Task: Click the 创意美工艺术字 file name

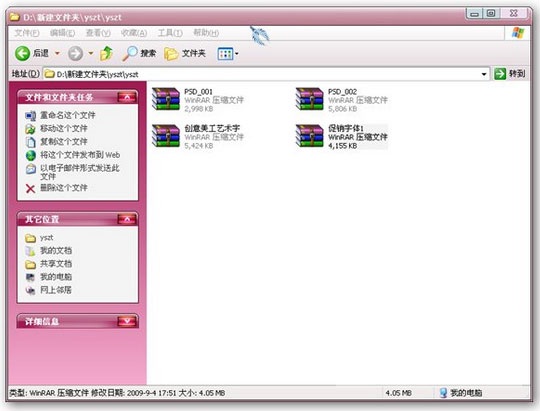Action: 212,129
